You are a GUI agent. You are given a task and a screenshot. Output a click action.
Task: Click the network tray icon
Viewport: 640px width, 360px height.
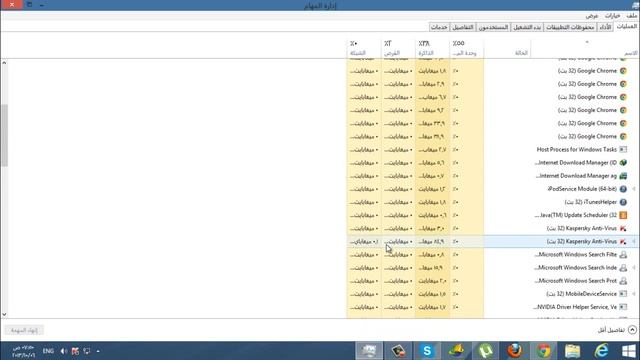87,351
